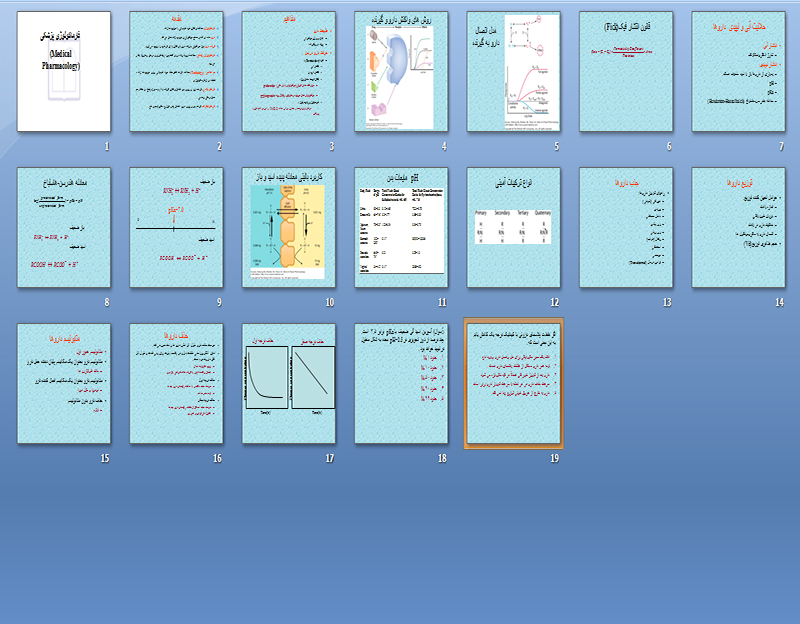Click slide 9 with horizontal pH scale

coord(176,228)
